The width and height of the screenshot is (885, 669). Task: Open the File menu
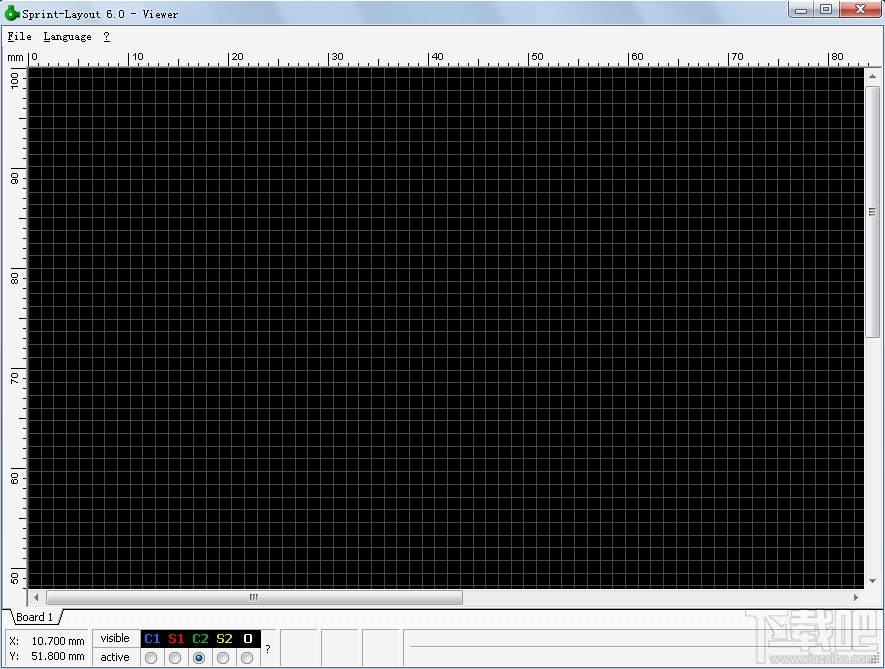(19, 36)
